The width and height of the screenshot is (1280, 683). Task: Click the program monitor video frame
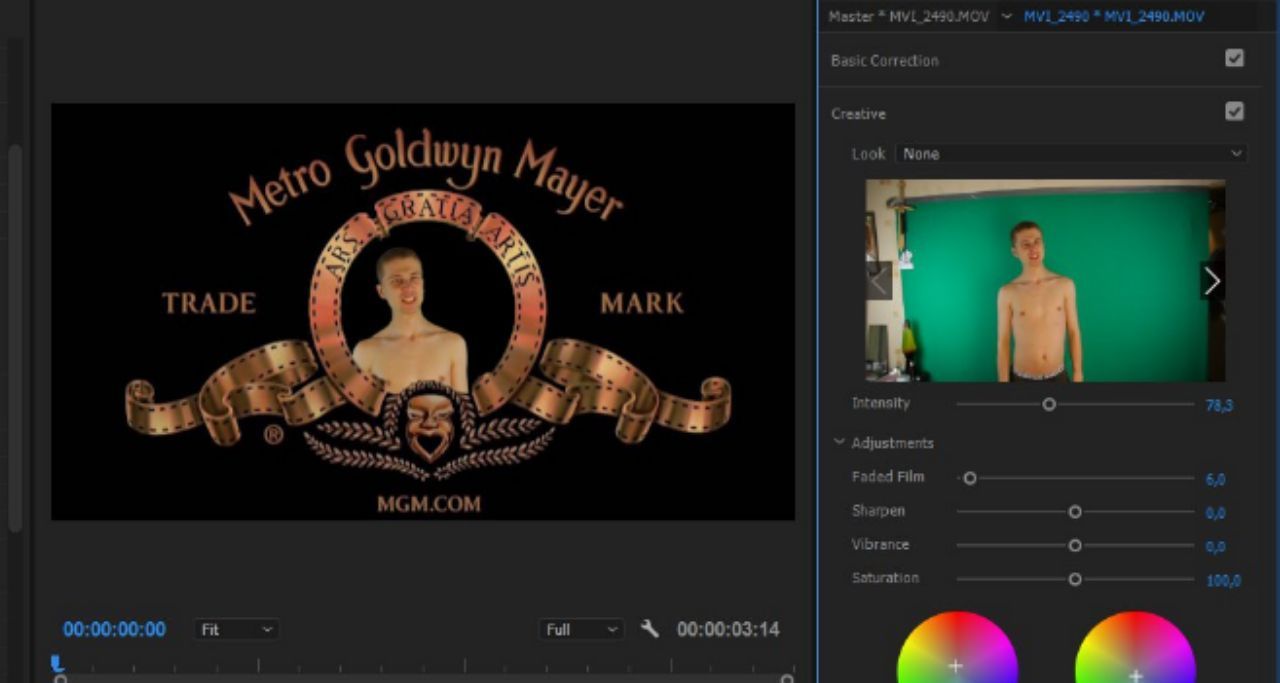tap(423, 312)
